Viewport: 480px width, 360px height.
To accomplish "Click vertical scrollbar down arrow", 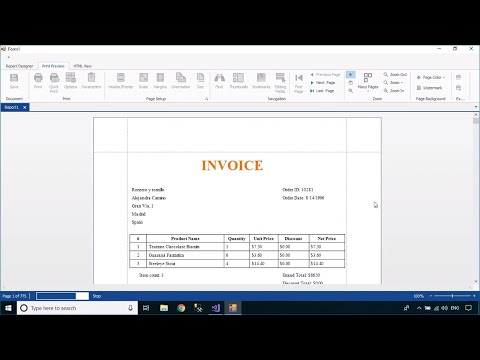I will [x=476, y=282].
